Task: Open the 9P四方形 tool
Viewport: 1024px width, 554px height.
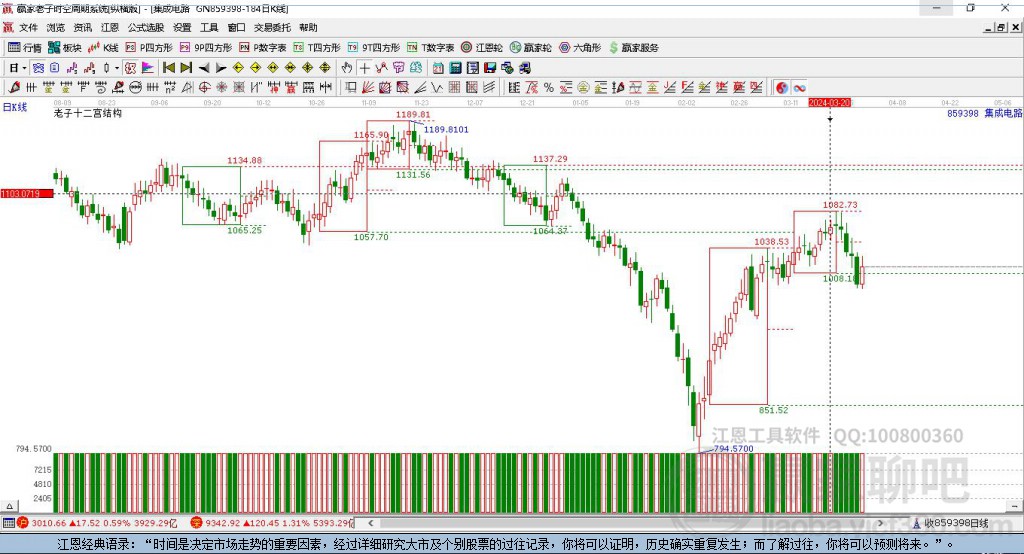Action: pos(206,48)
